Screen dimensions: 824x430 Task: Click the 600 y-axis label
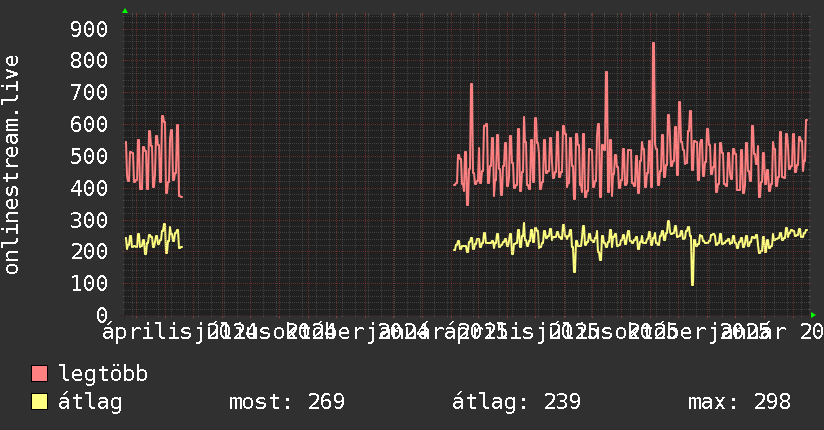pyautogui.click(x=89, y=125)
